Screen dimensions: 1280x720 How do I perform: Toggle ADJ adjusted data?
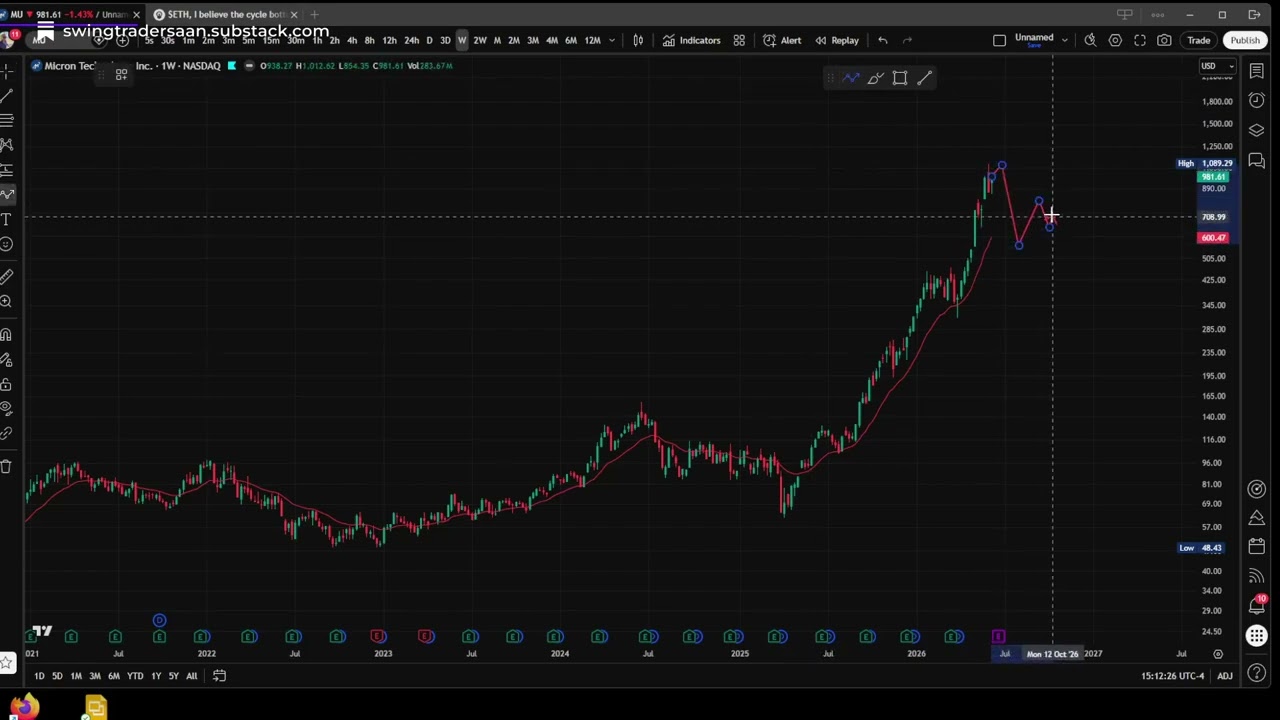pos(1224,676)
